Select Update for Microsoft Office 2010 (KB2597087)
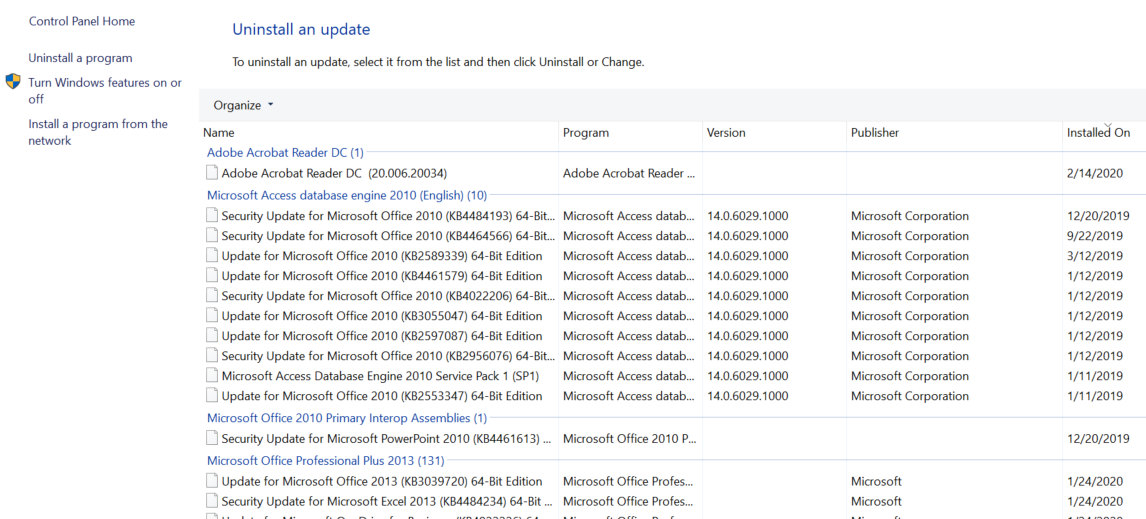Image resolution: width=1146 pixels, height=519 pixels. click(x=382, y=336)
